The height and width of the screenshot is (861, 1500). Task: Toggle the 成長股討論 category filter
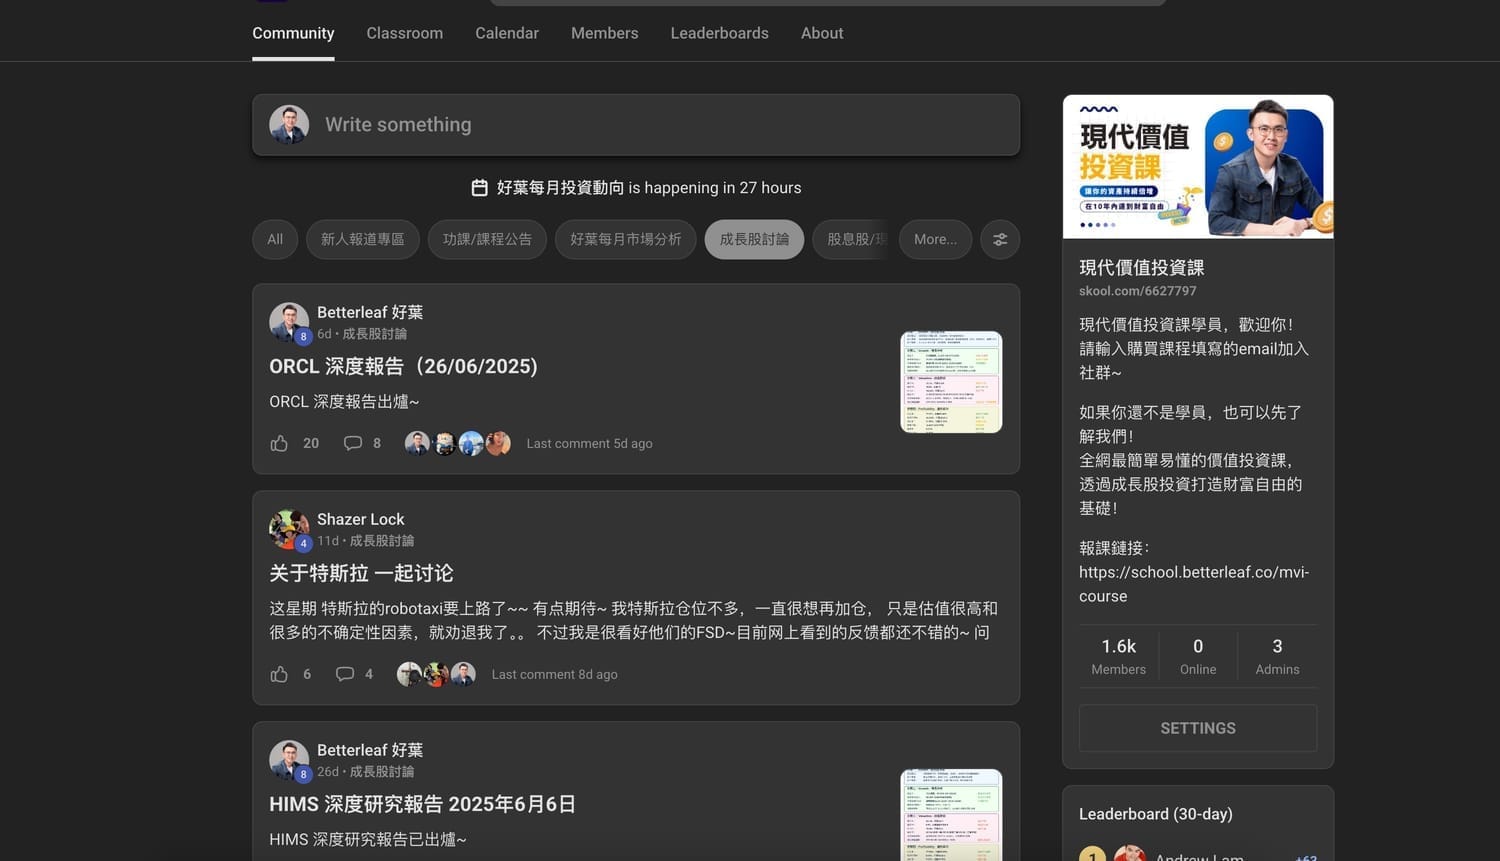[x=754, y=240]
